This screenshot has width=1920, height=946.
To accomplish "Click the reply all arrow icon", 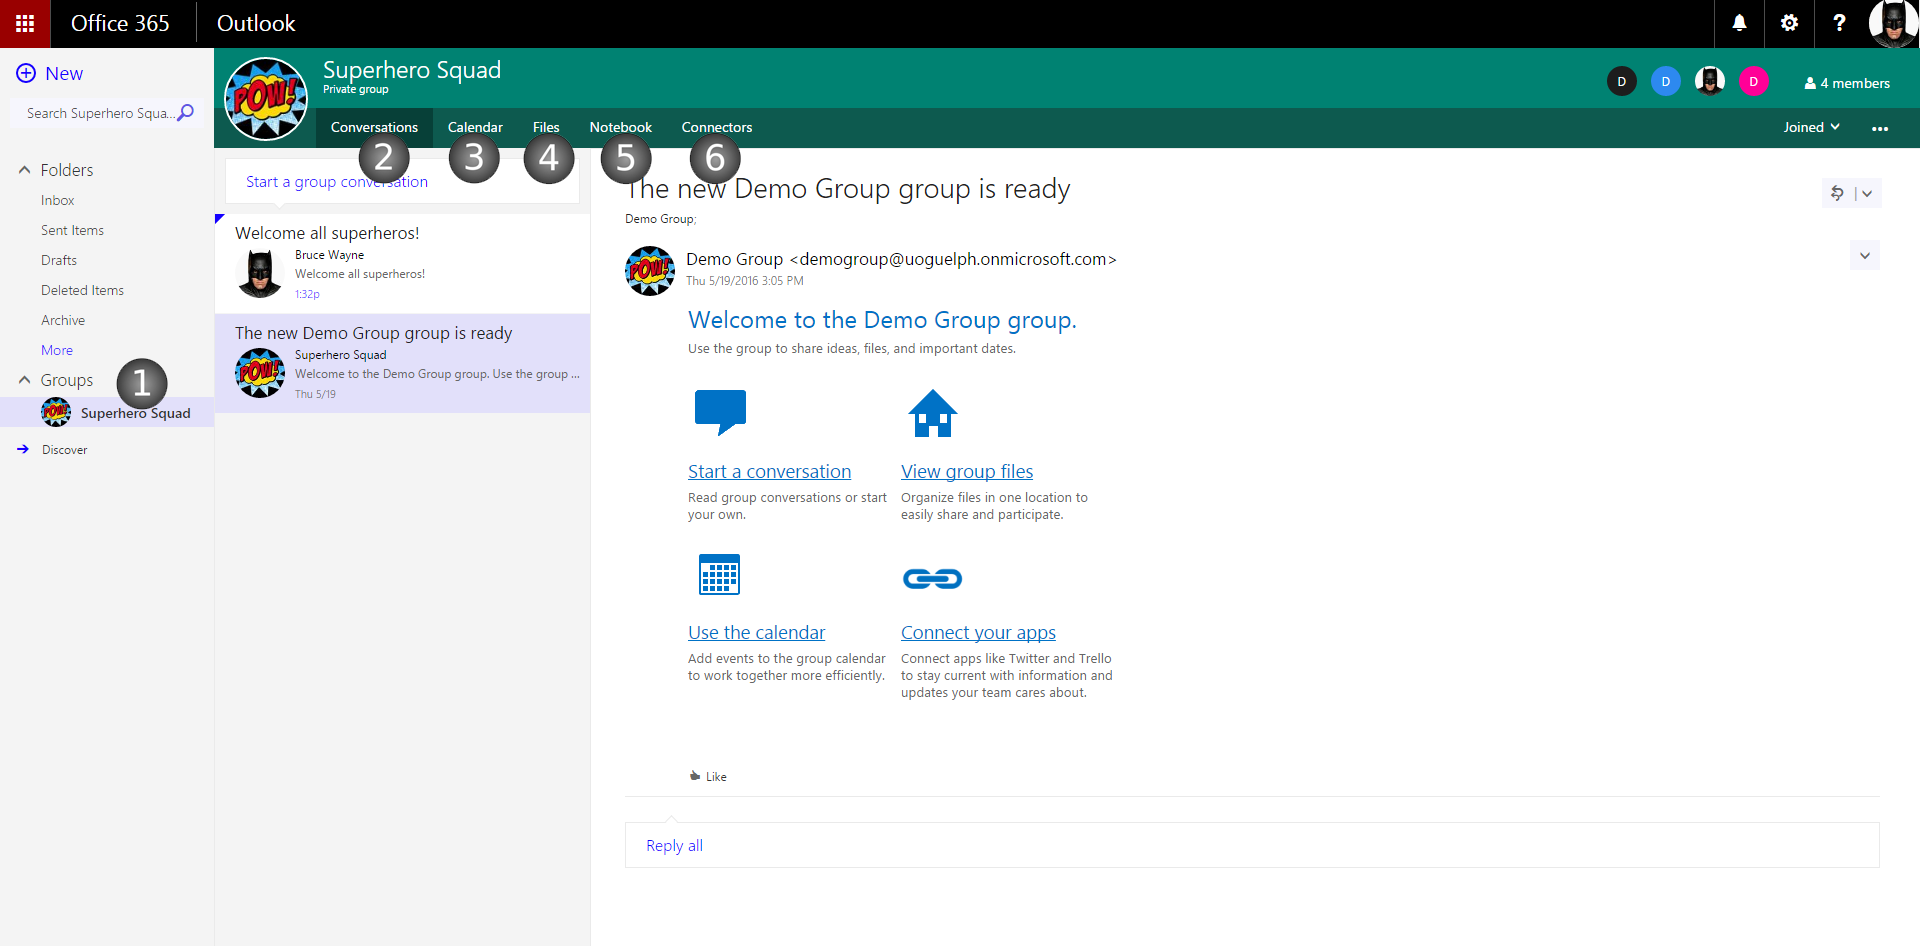I will click(1837, 193).
